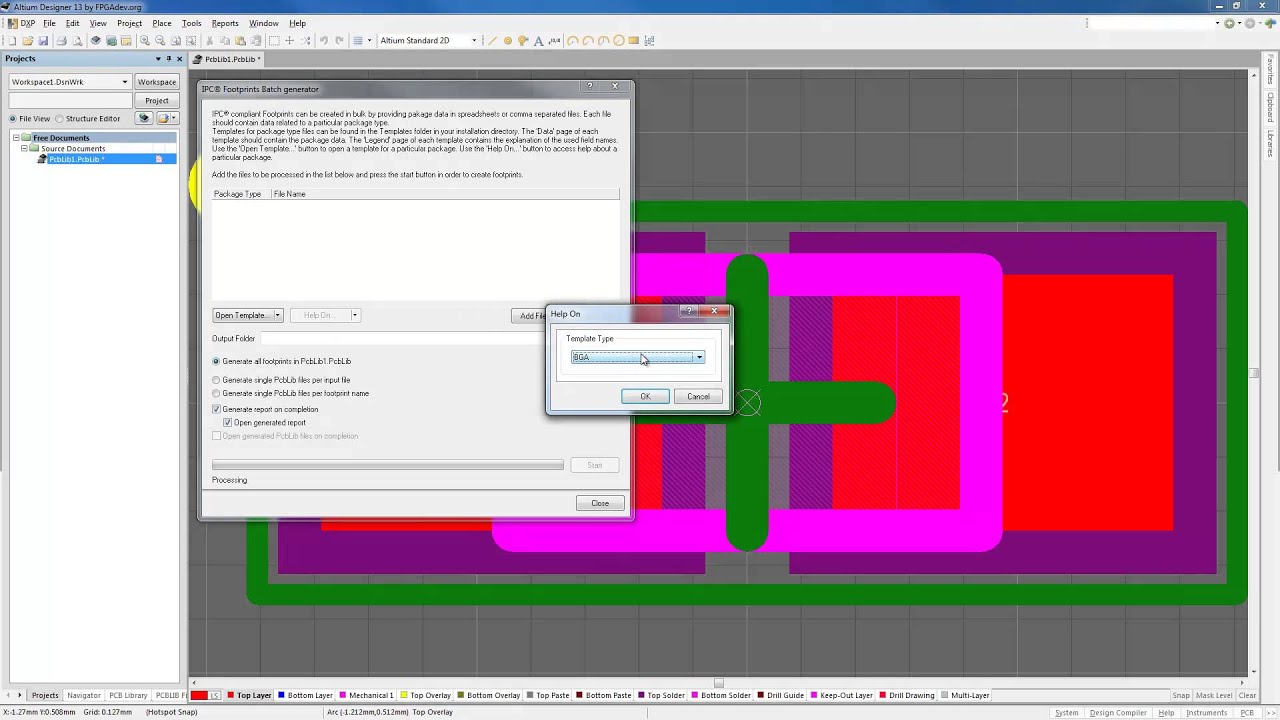The width and height of the screenshot is (1280, 720).
Task: Open the File menu
Action: [x=49, y=23]
